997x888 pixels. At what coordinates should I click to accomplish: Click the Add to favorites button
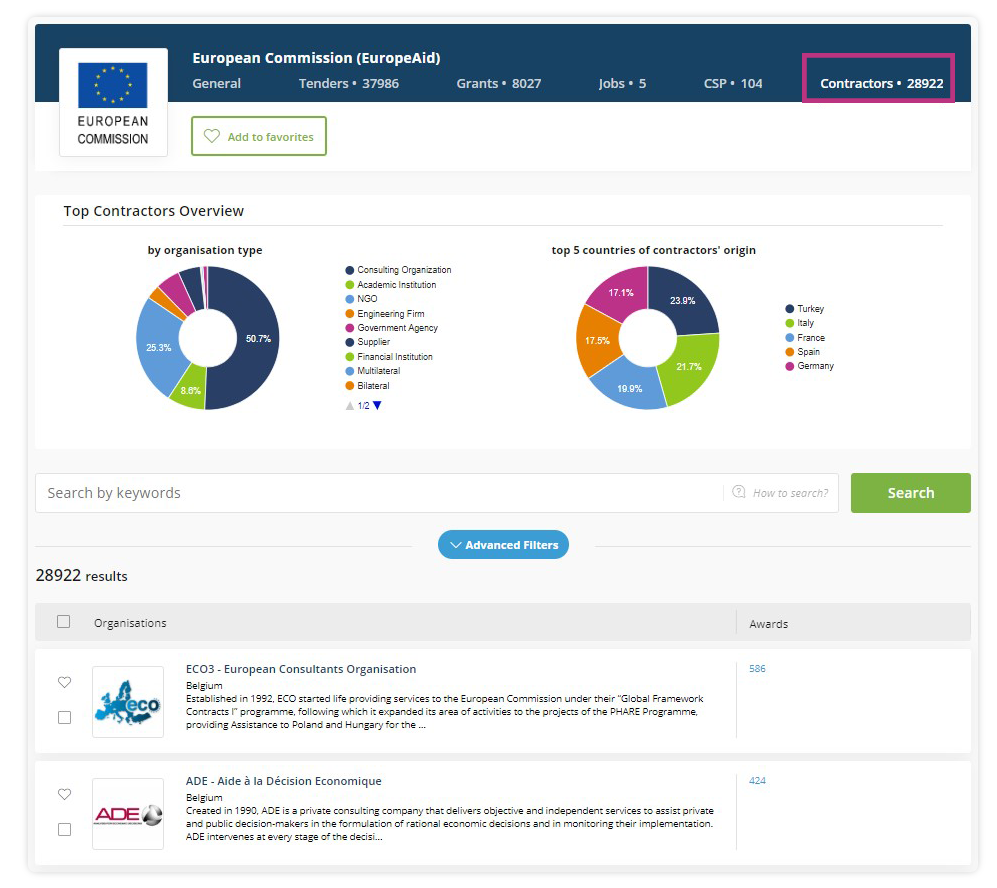pyautogui.click(x=259, y=136)
